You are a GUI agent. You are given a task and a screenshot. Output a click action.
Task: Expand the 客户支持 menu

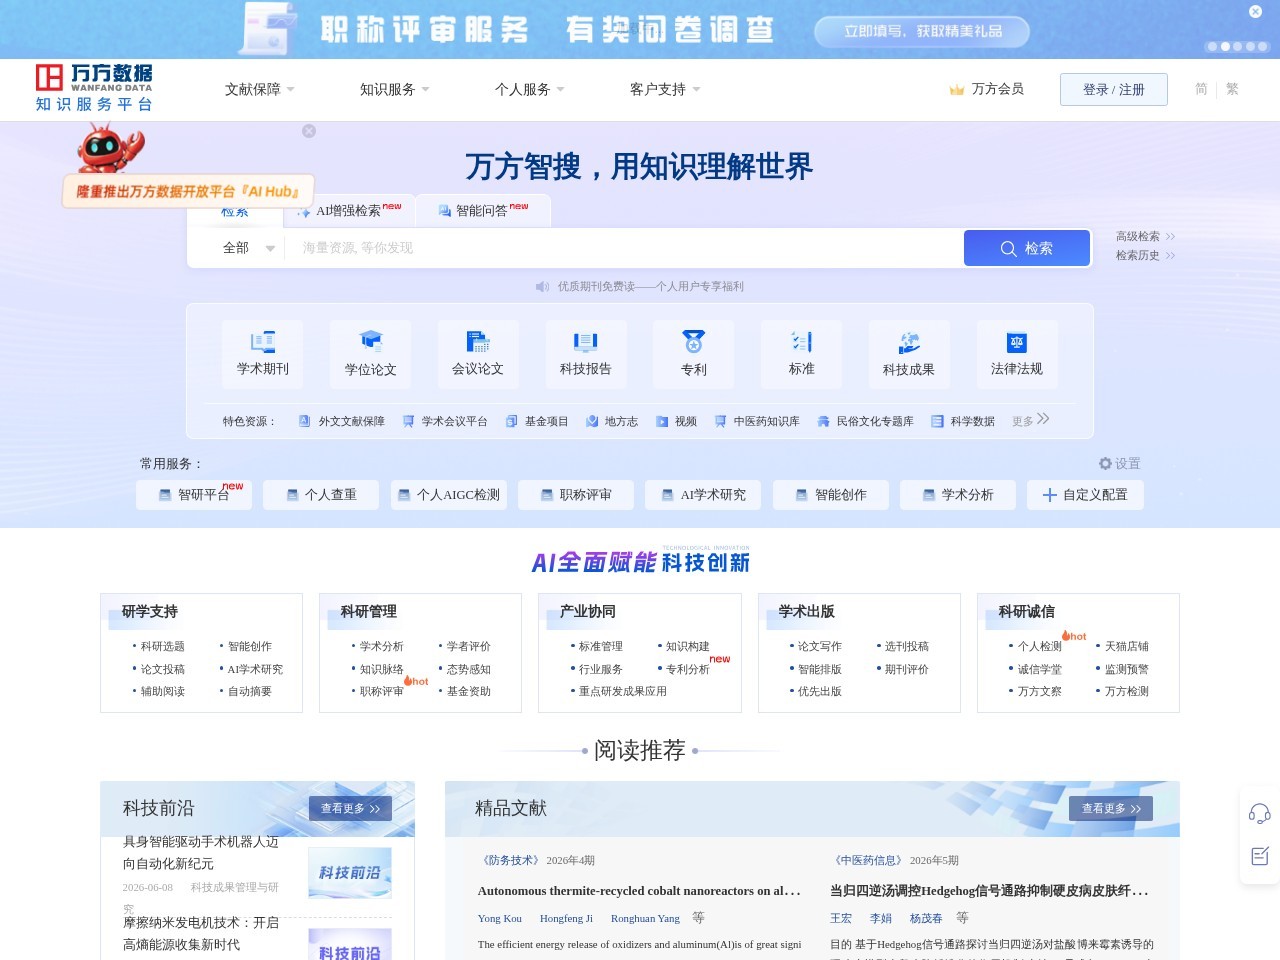point(665,90)
